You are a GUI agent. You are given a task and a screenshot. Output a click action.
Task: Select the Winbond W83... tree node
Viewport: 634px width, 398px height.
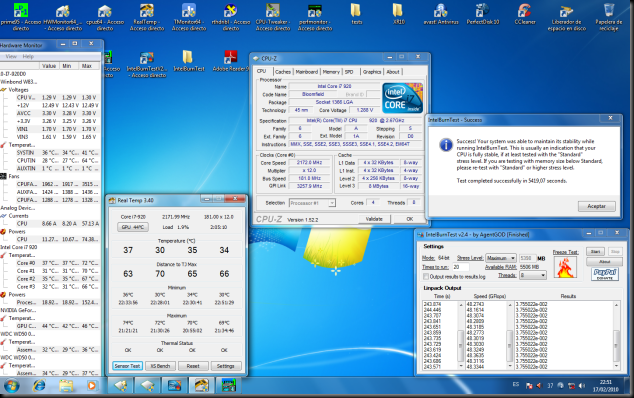click(x=19, y=82)
